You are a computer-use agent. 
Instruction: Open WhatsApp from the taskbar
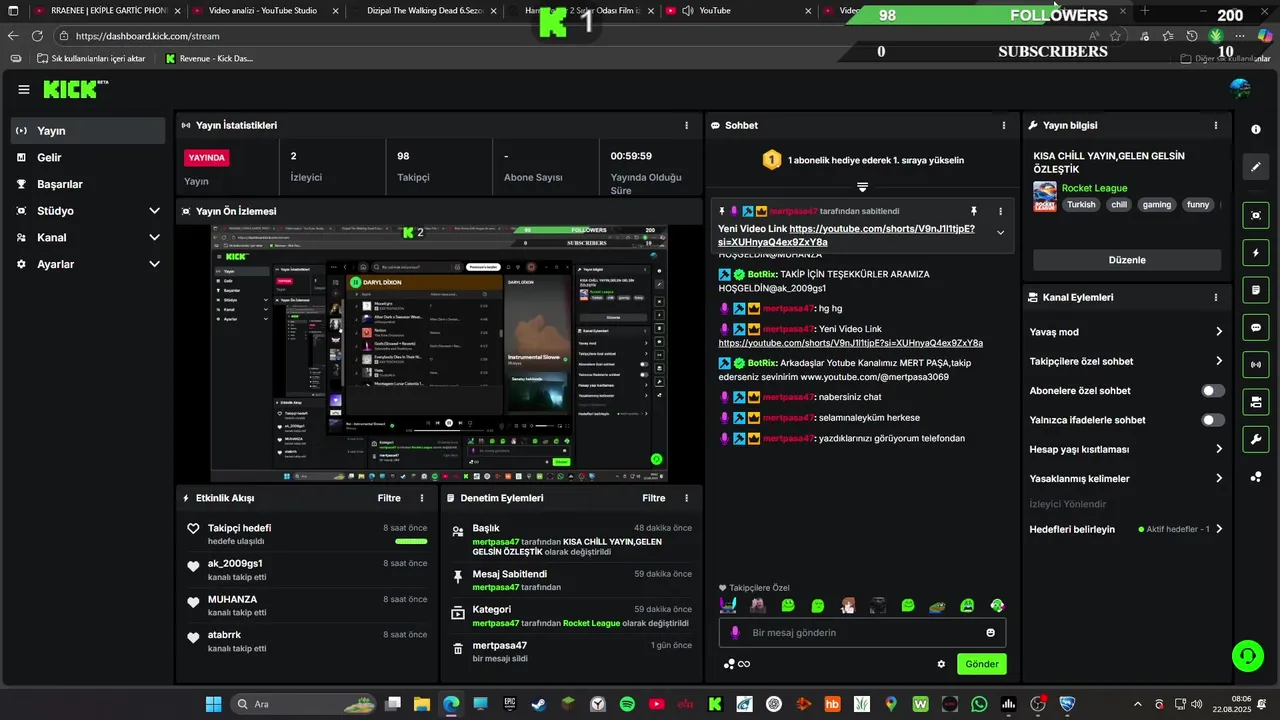[979, 704]
